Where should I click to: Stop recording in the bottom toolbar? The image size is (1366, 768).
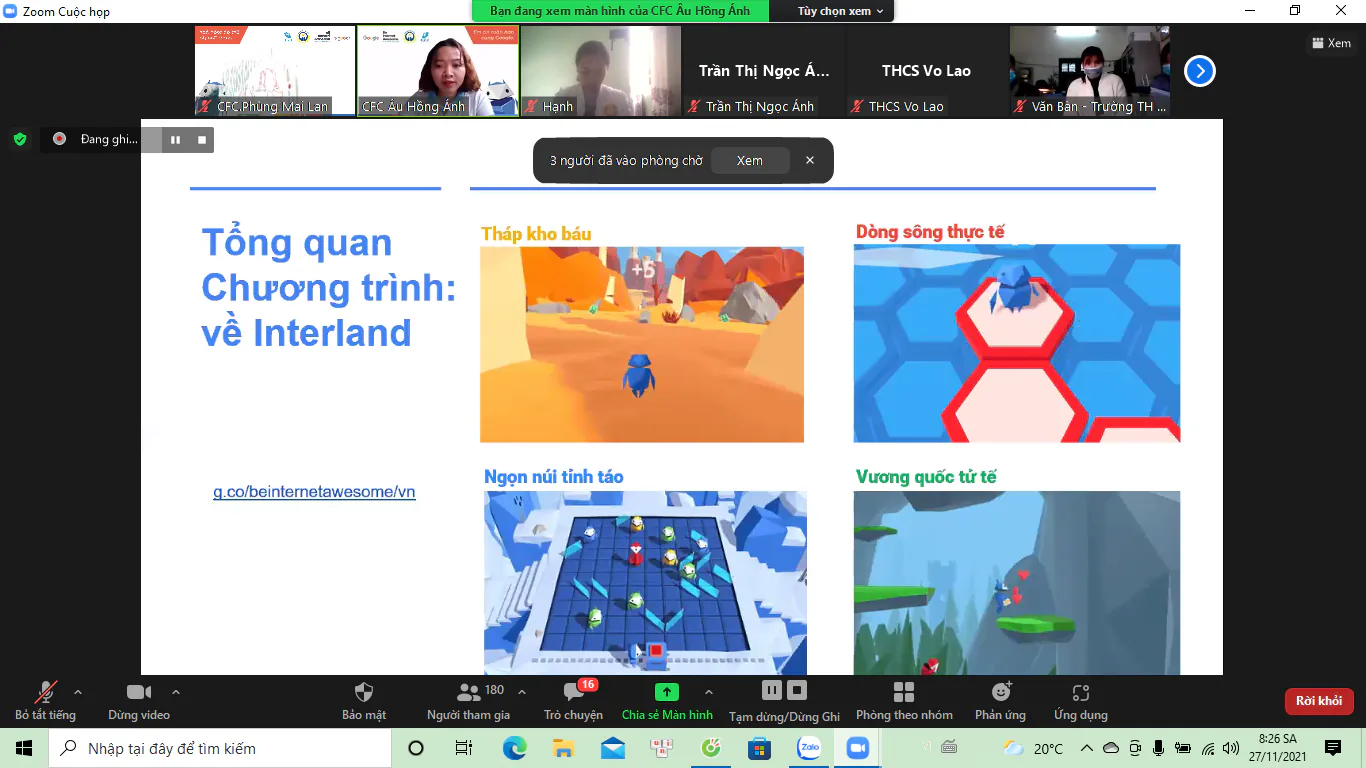tap(797, 690)
